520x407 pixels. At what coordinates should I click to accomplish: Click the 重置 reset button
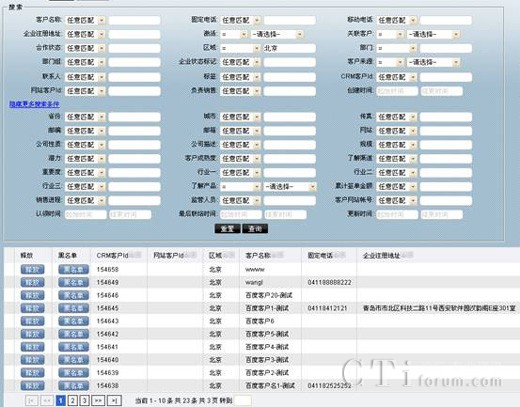227,229
